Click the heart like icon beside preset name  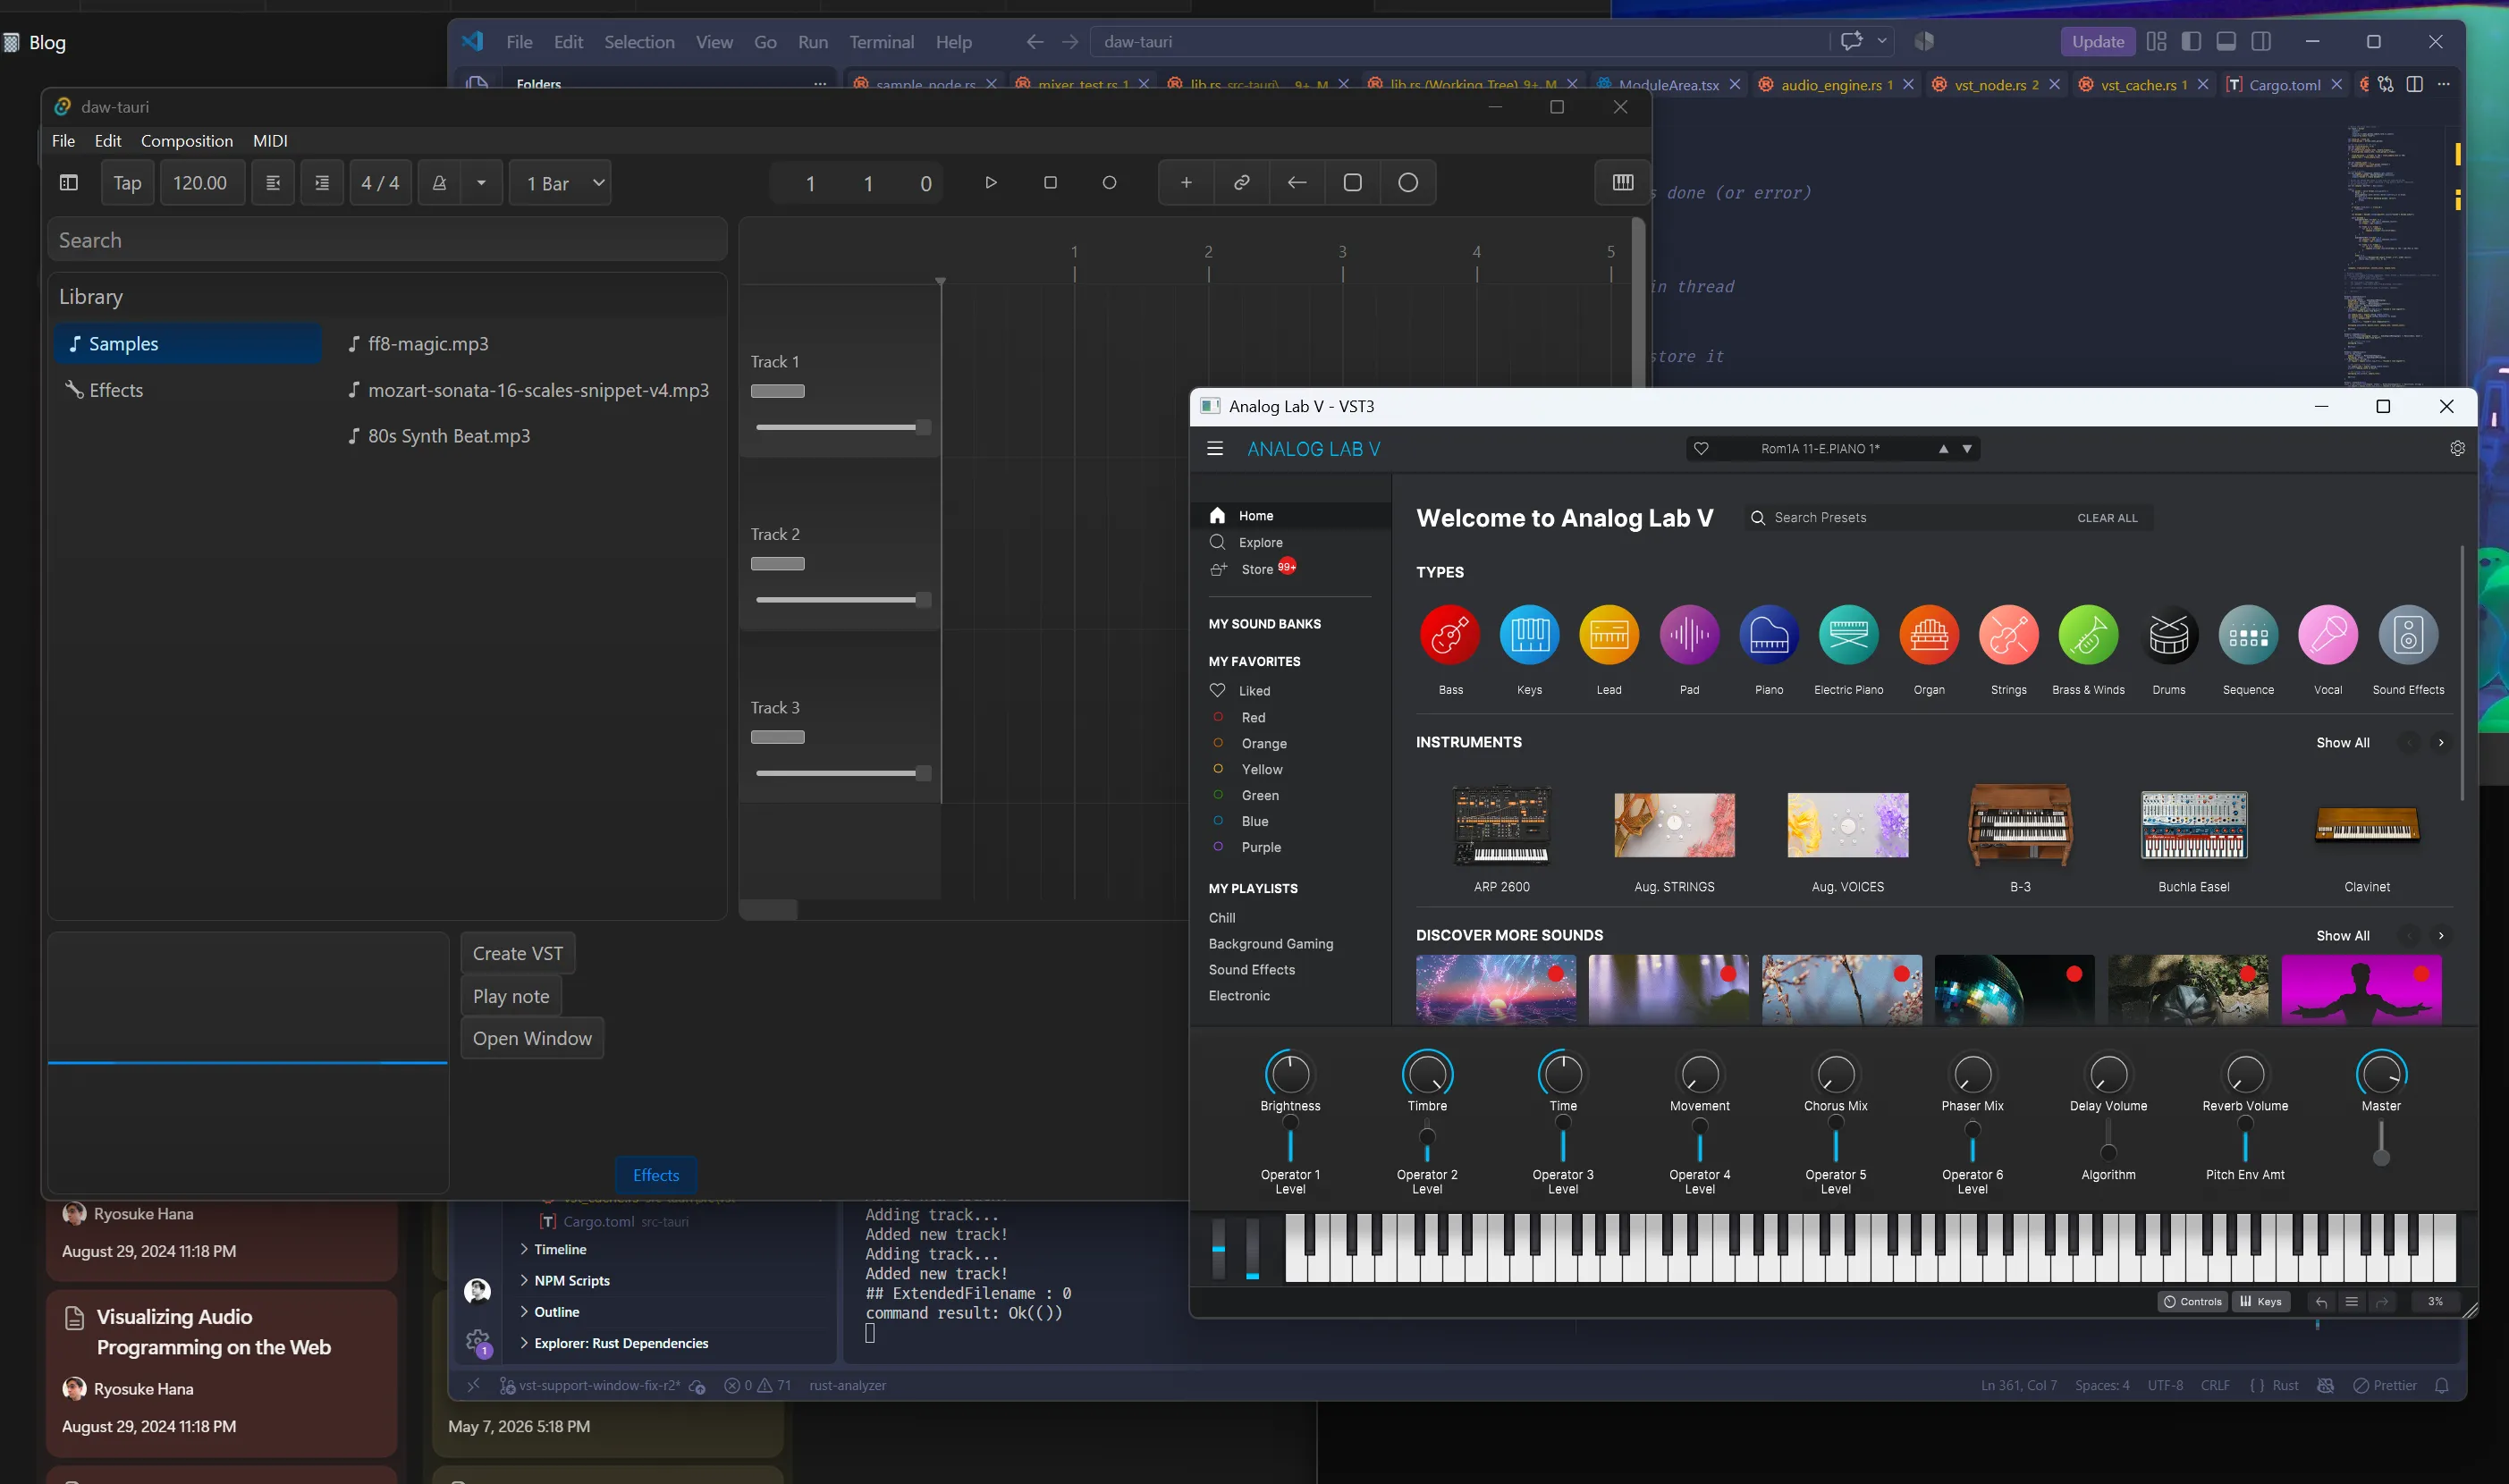[1701, 449]
